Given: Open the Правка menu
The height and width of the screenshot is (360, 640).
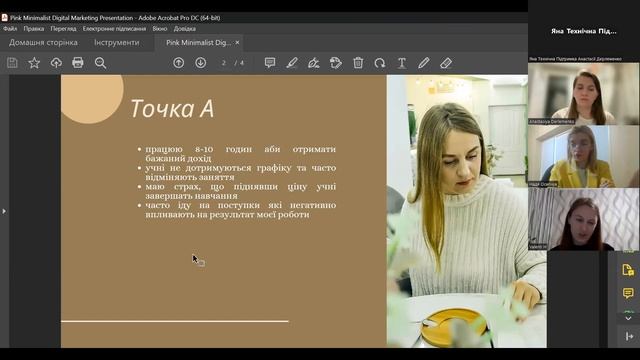Looking at the screenshot, I should (33, 29).
